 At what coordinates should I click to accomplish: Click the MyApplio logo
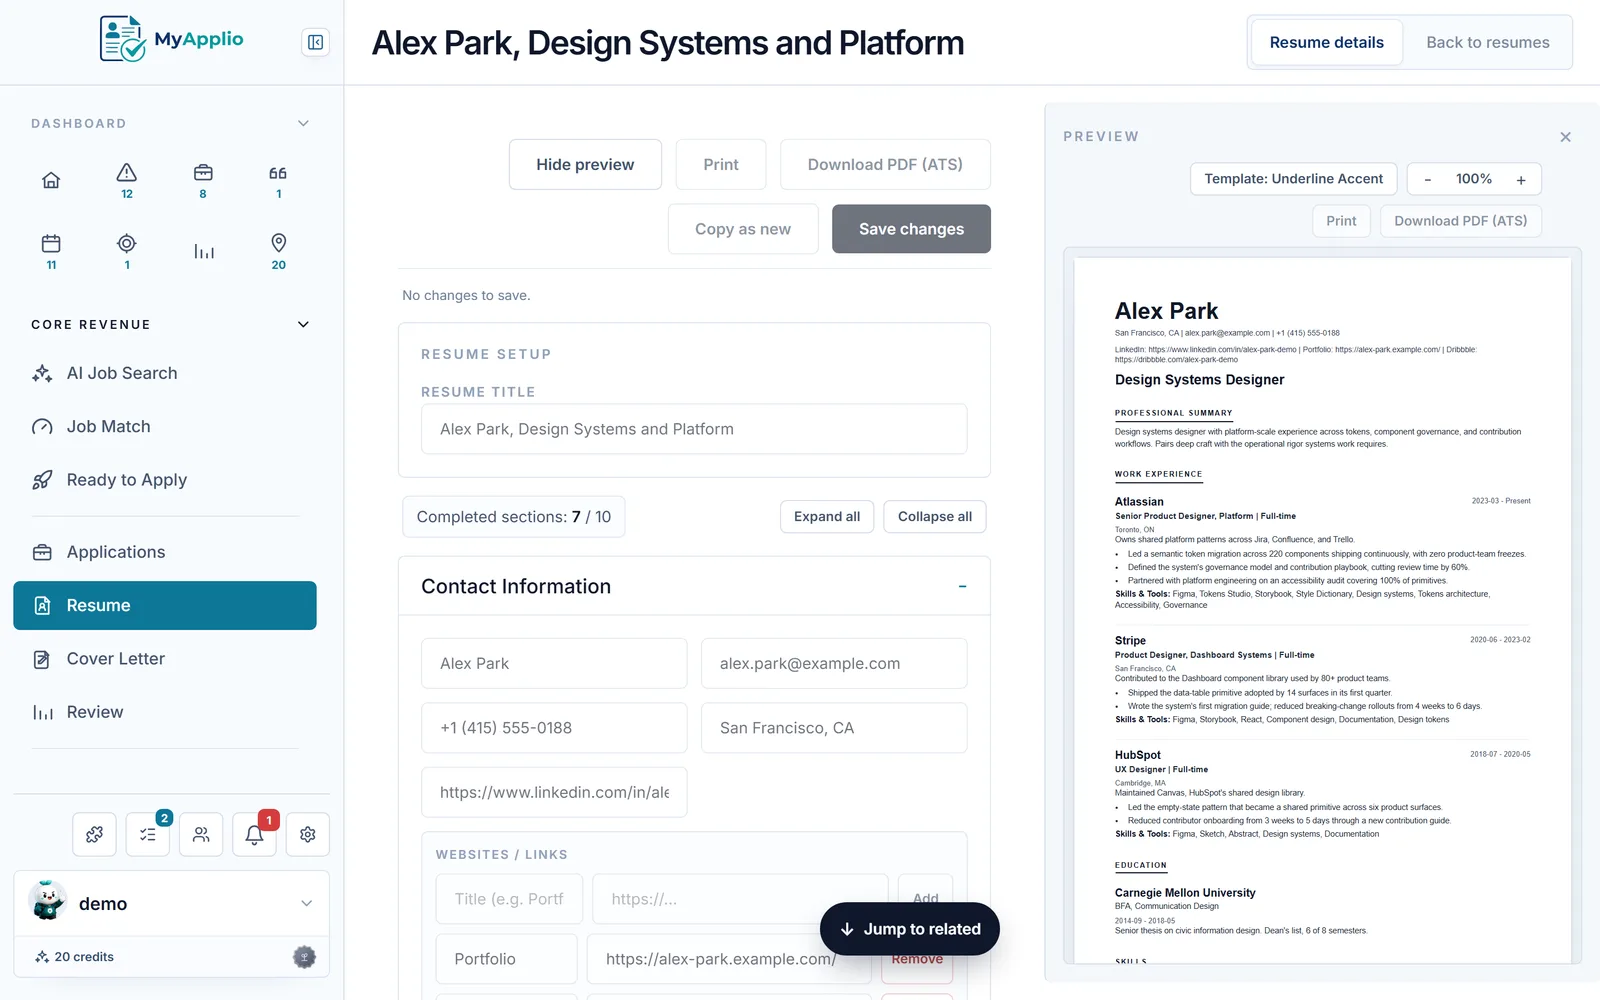pos(171,39)
